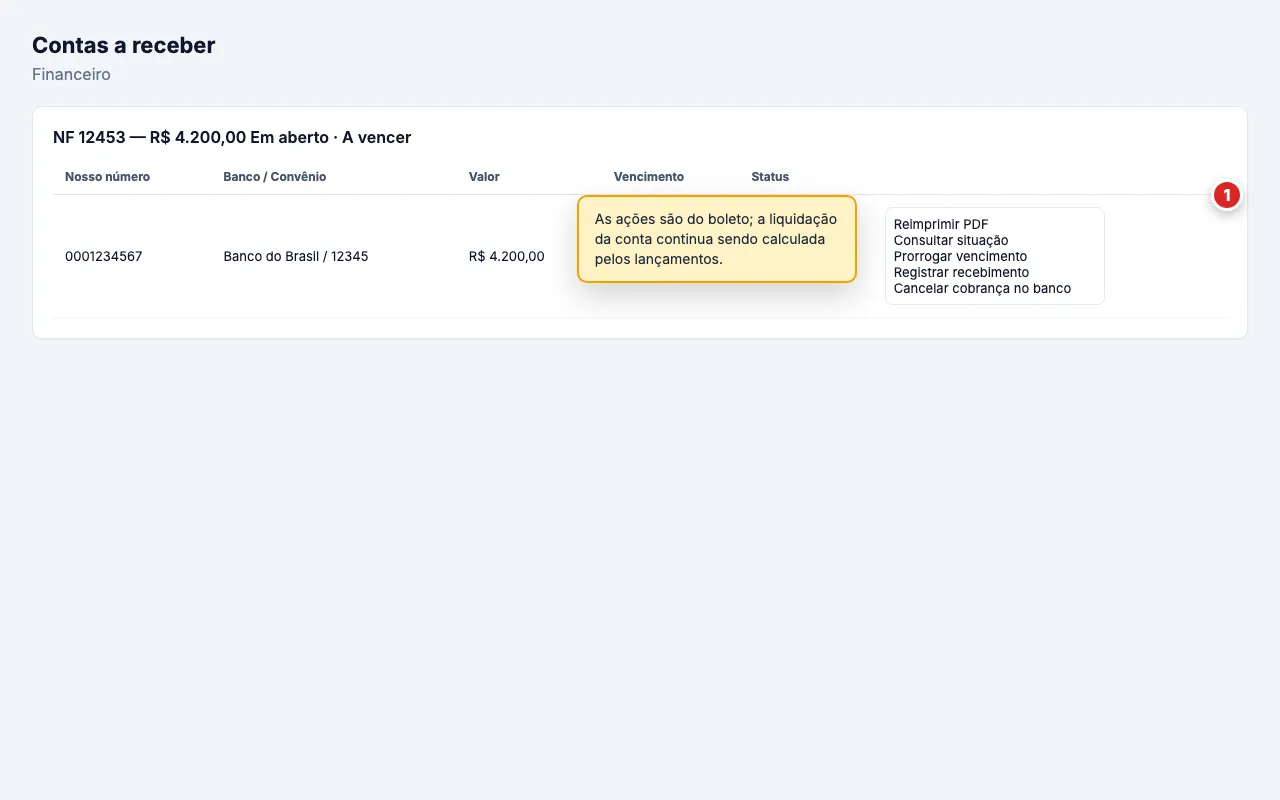Click the Vencimento column header
This screenshot has height=800, width=1280.
pyautogui.click(x=649, y=177)
